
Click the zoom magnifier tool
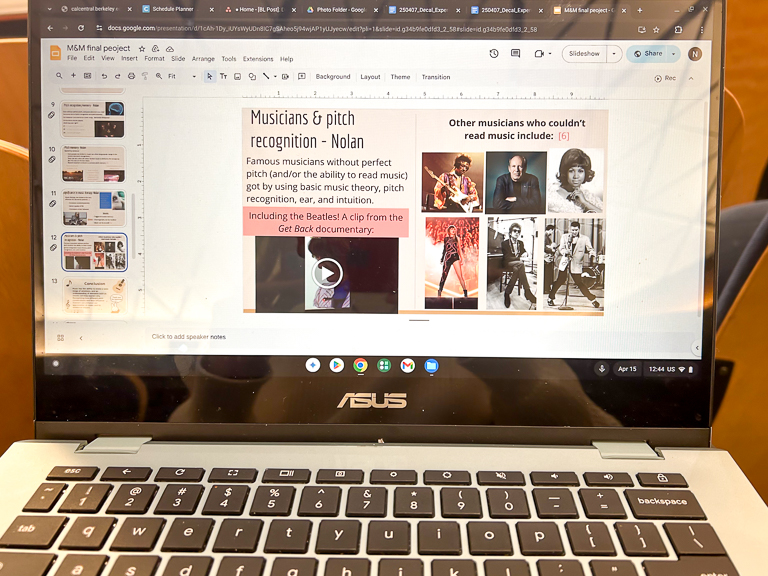point(159,76)
